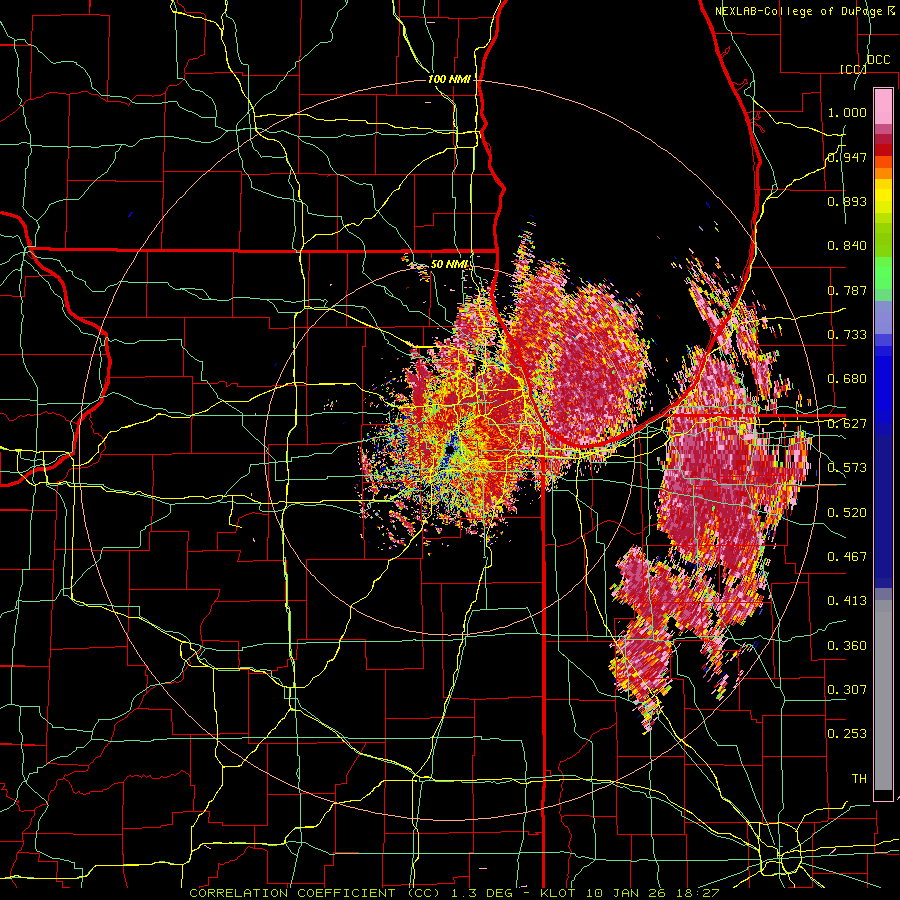Click the TH threshold label on the scale
This screenshot has width=900, height=900.
tap(859, 779)
